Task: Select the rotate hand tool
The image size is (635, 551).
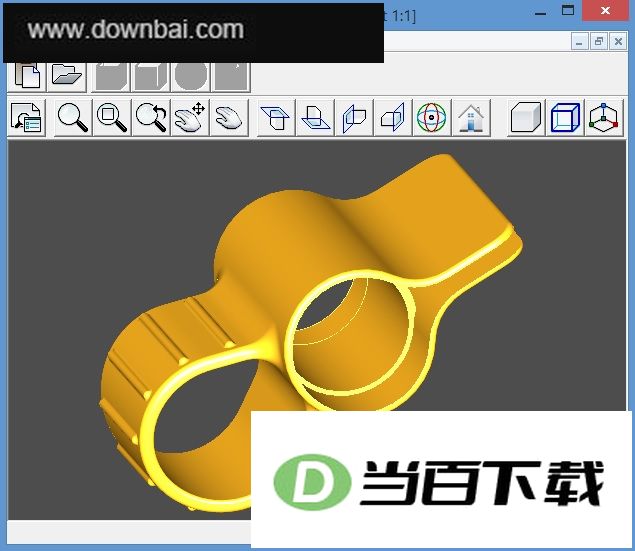Action: tap(229, 118)
